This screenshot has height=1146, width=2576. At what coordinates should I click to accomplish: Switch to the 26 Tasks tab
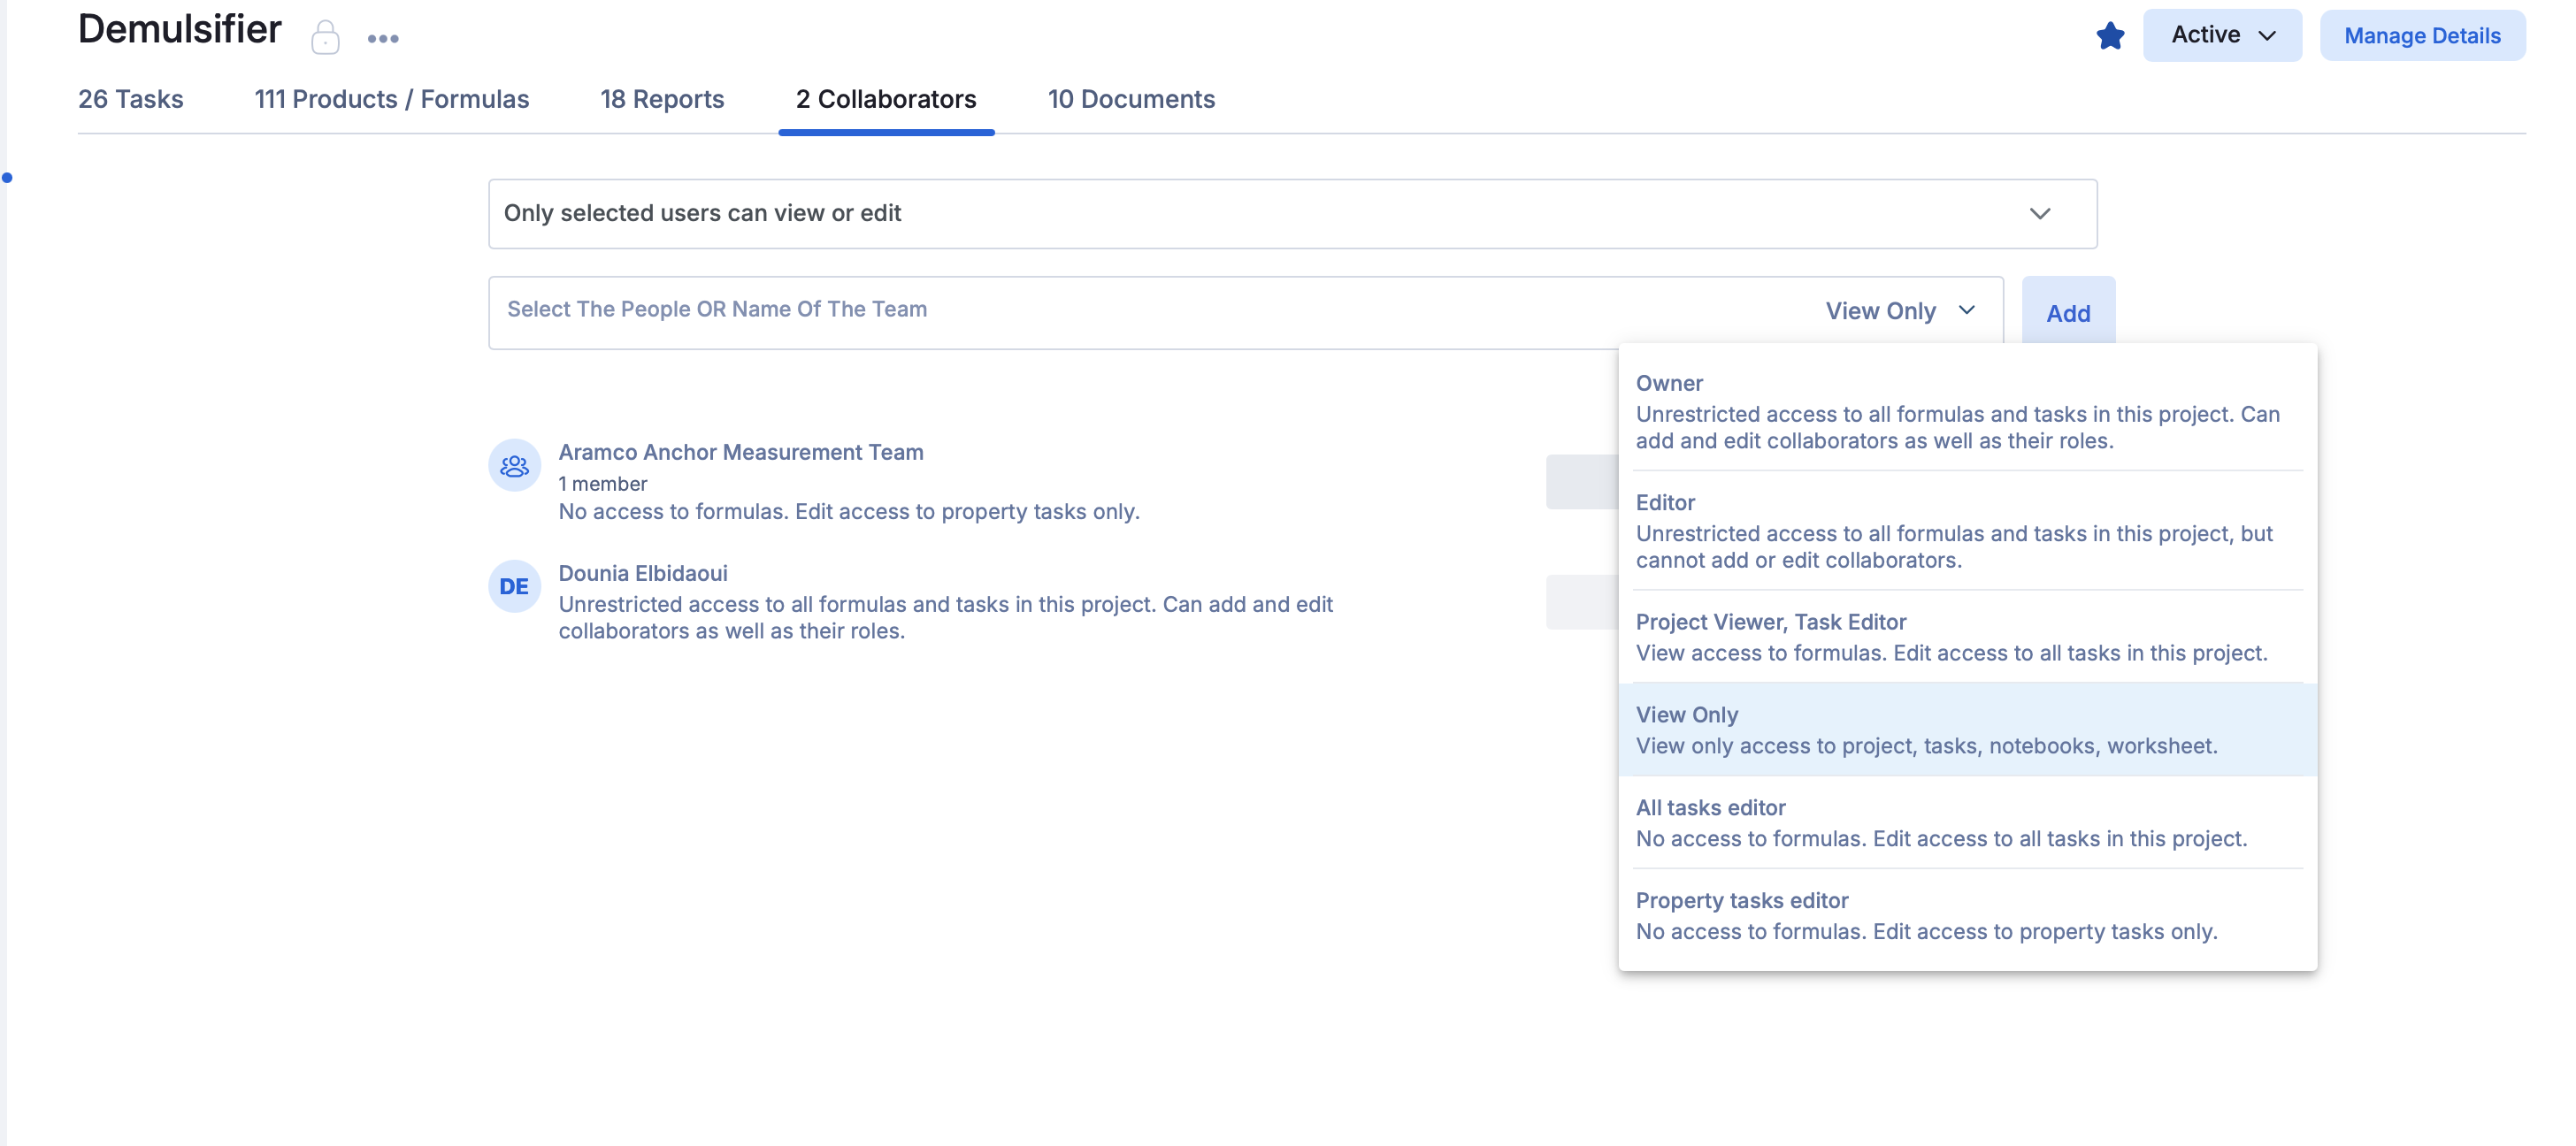pyautogui.click(x=131, y=99)
